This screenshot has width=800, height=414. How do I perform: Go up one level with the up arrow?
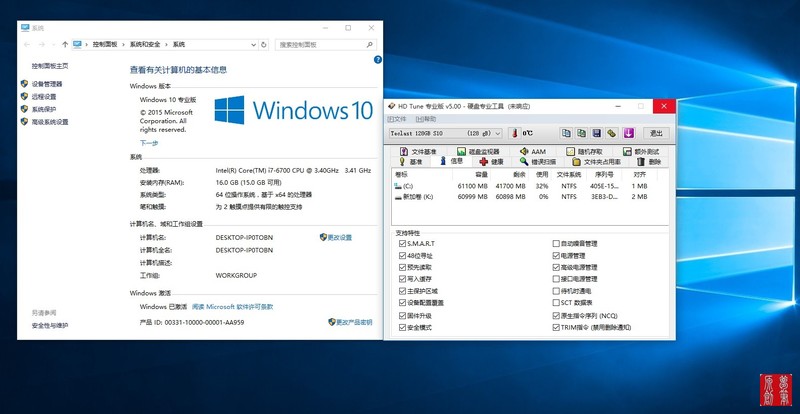tap(65, 45)
